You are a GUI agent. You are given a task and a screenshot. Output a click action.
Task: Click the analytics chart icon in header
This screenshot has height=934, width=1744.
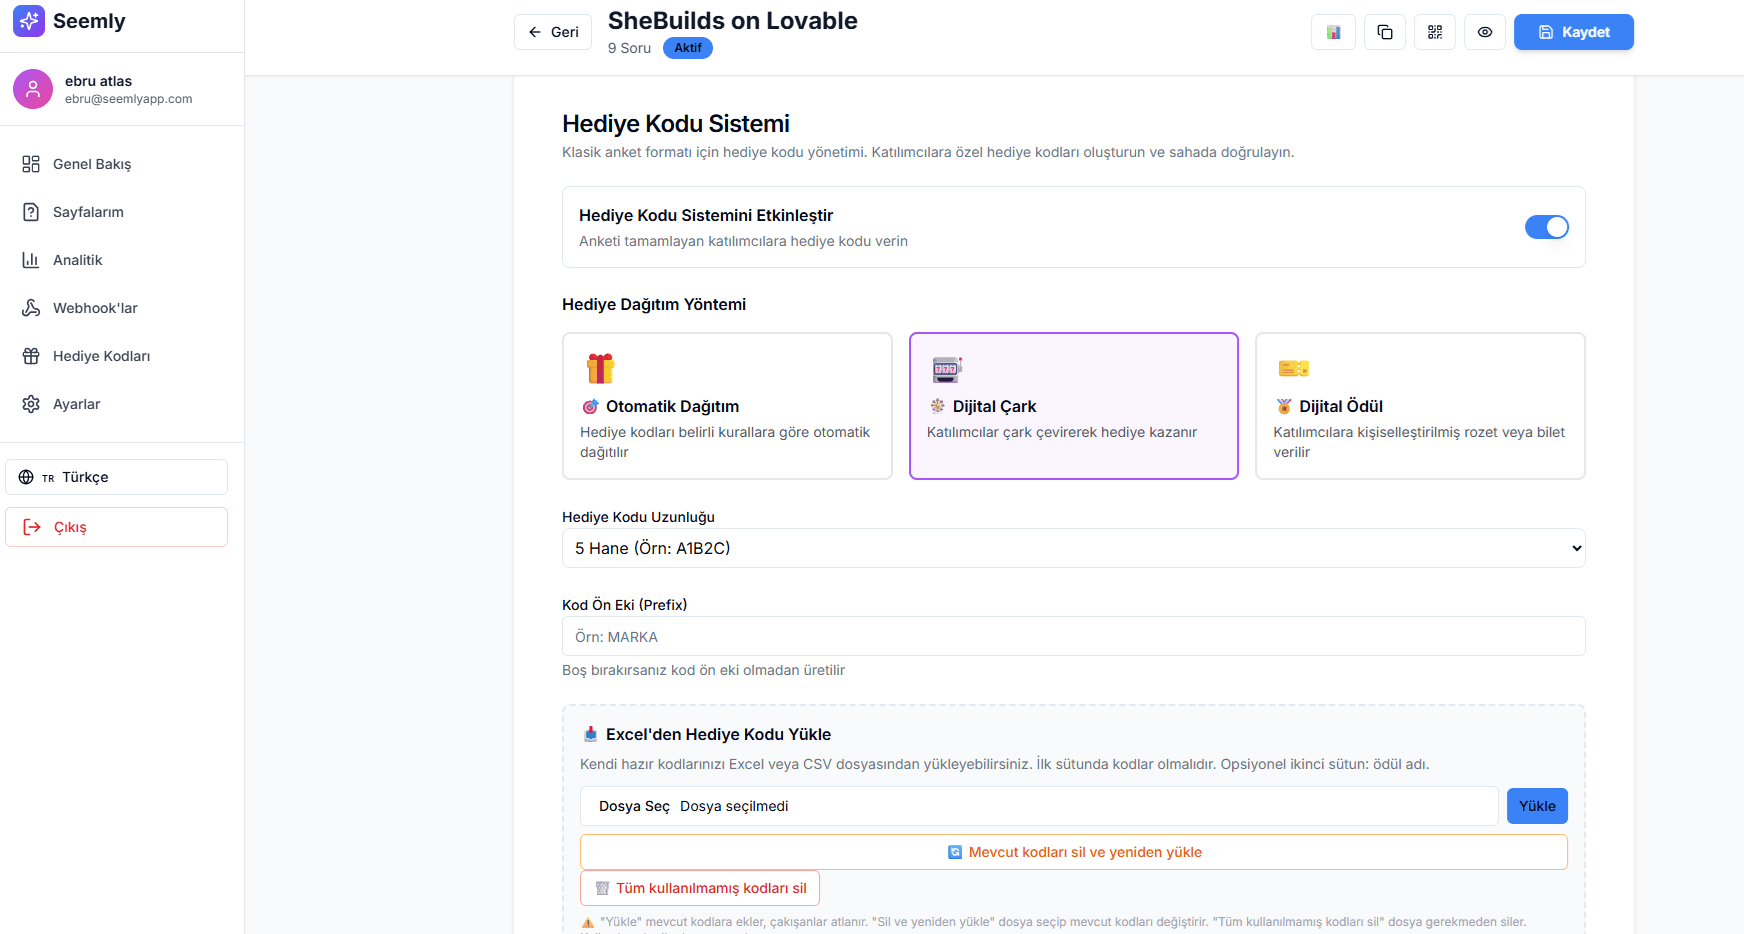(1333, 32)
